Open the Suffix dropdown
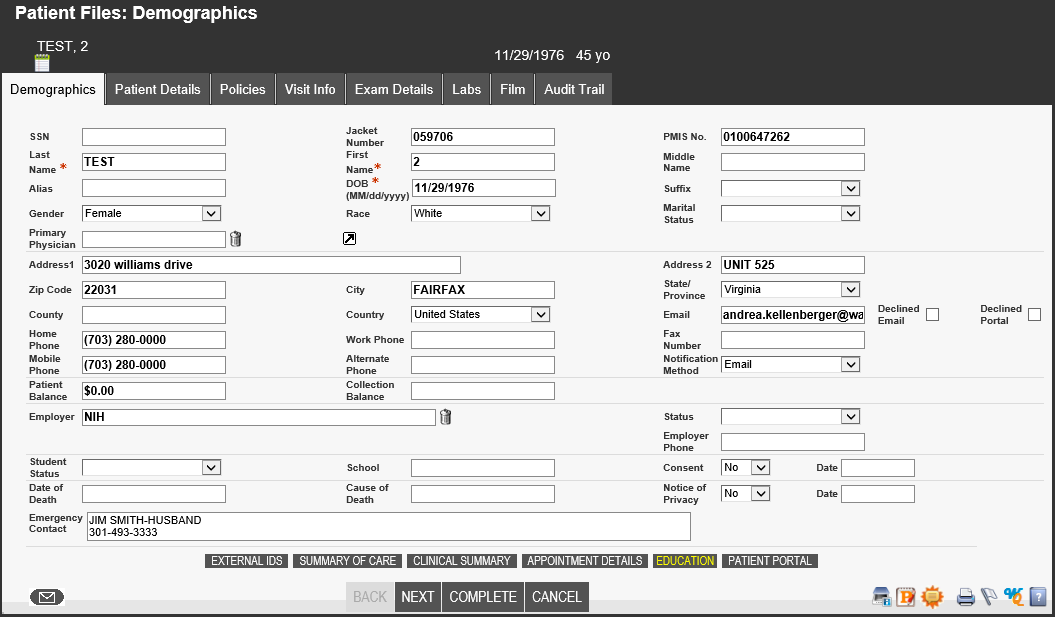 click(790, 188)
